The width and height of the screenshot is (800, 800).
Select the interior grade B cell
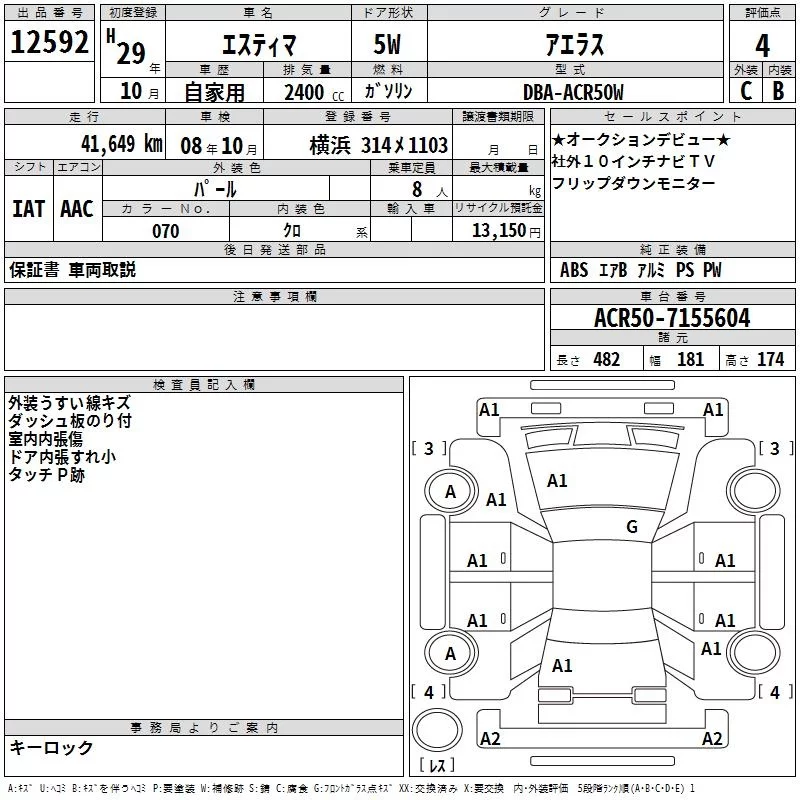[x=778, y=91]
